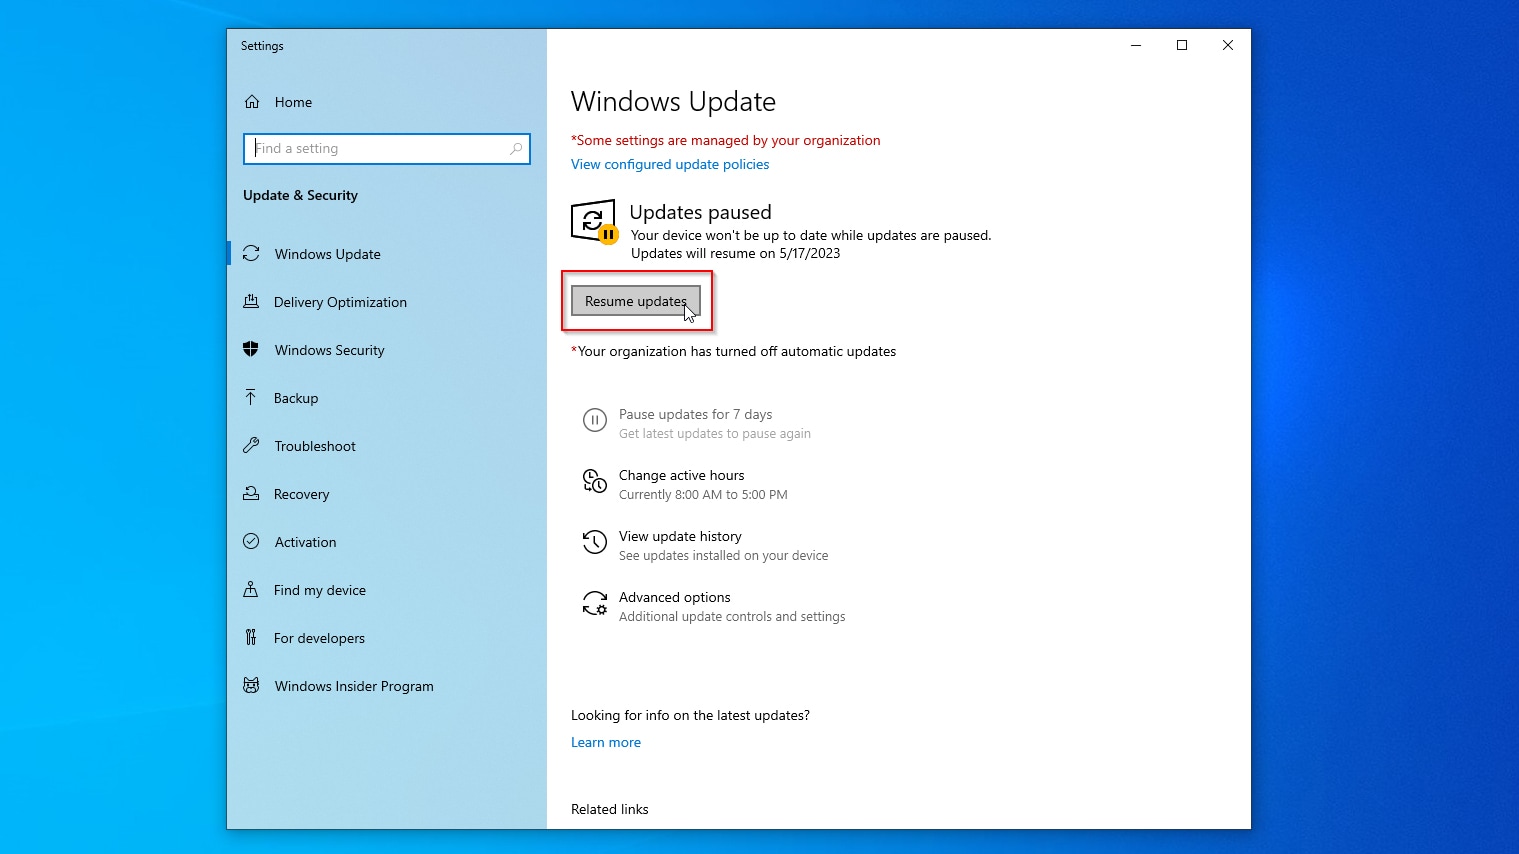Click 'See updates installed on your device' text
The width and height of the screenshot is (1519, 854).
[x=723, y=555]
